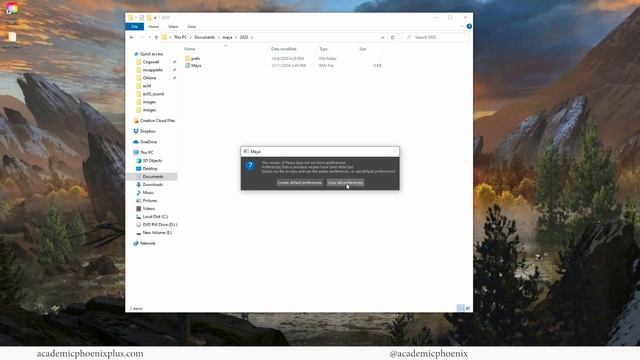The height and width of the screenshot is (360, 640).
Task: Open the Cogswell pinned folder
Action: pyautogui.click(x=151, y=62)
